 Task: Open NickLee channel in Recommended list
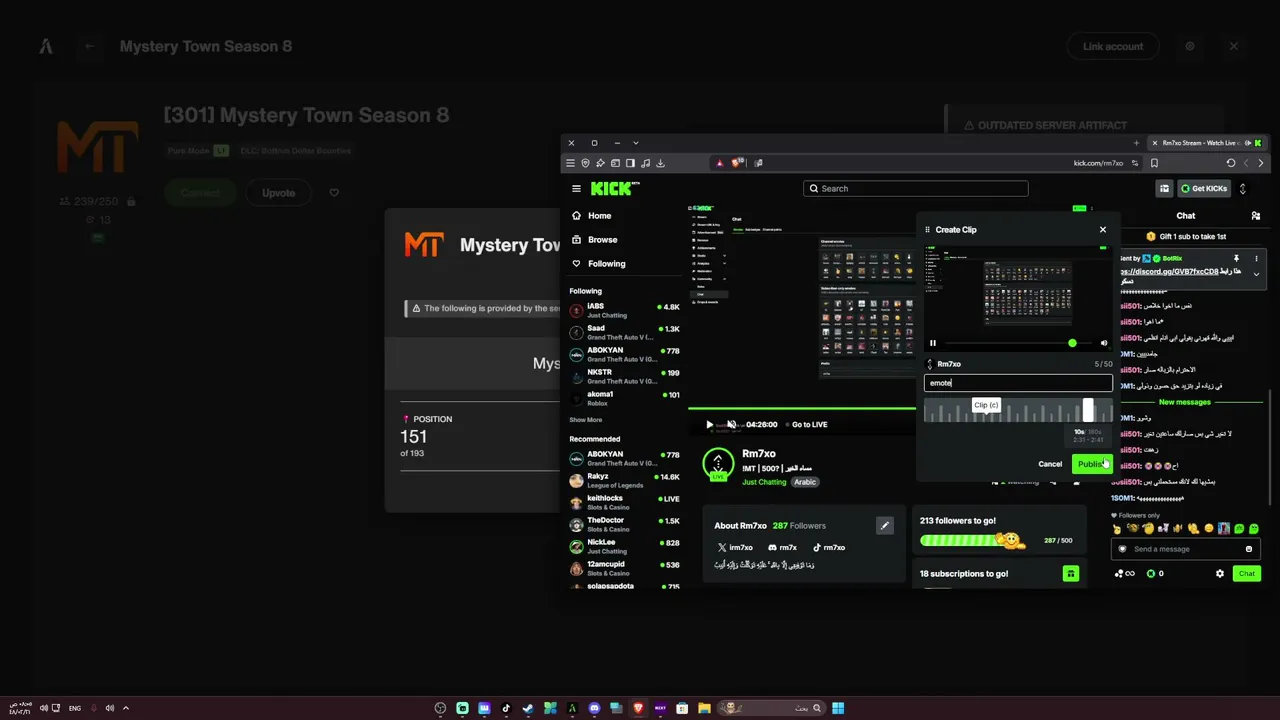pos(625,547)
